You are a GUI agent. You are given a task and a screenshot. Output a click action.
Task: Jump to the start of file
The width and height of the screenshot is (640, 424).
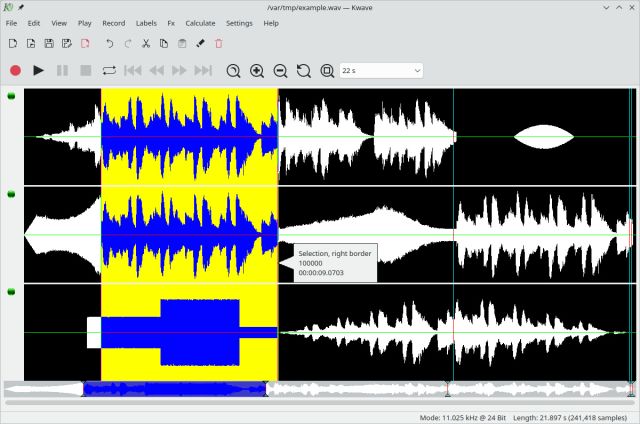[133, 71]
